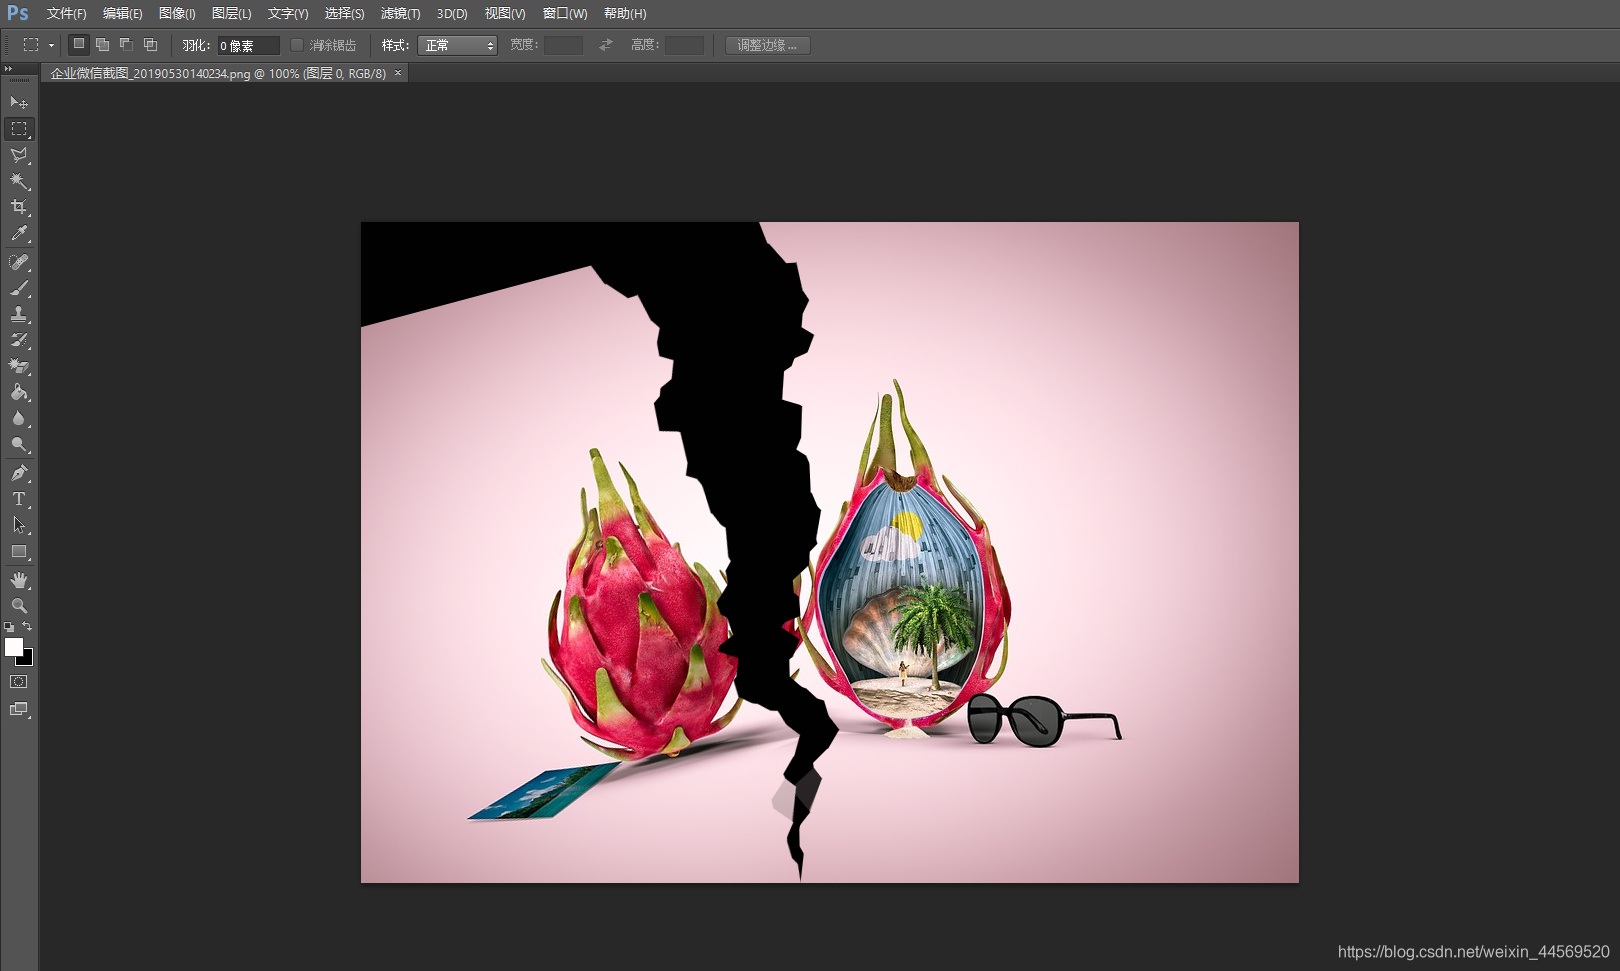Open the 文字(Y) menu

pyautogui.click(x=288, y=13)
